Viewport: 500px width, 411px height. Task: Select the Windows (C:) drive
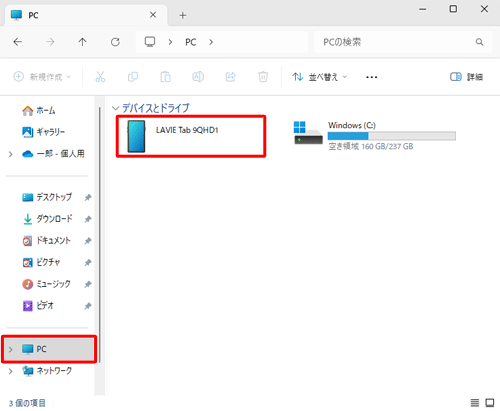point(375,136)
